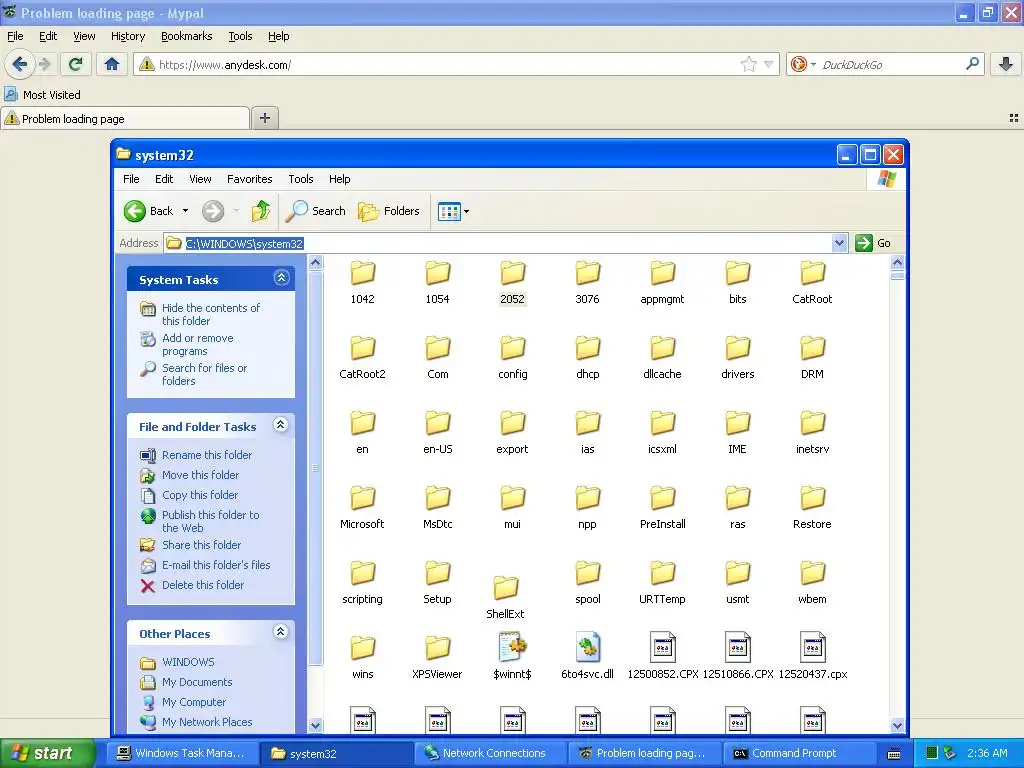Toggle the Folders pane in Explorer
This screenshot has width=1024, height=768.
coord(389,211)
